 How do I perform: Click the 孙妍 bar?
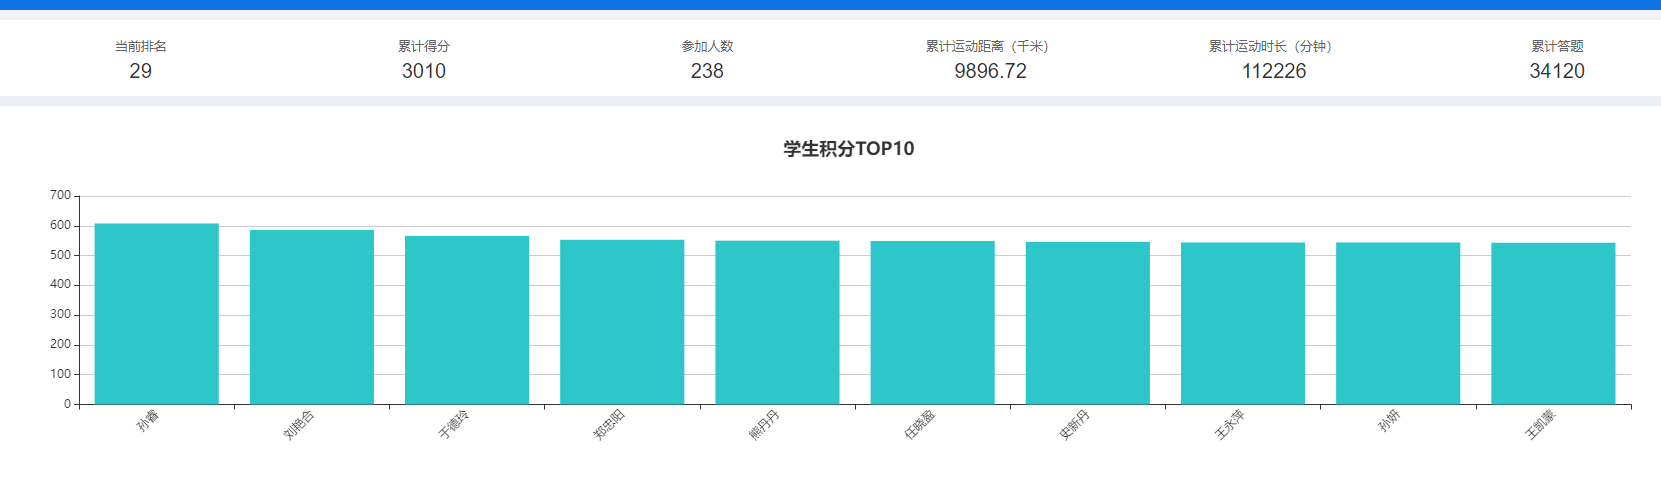(x=1397, y=323)
